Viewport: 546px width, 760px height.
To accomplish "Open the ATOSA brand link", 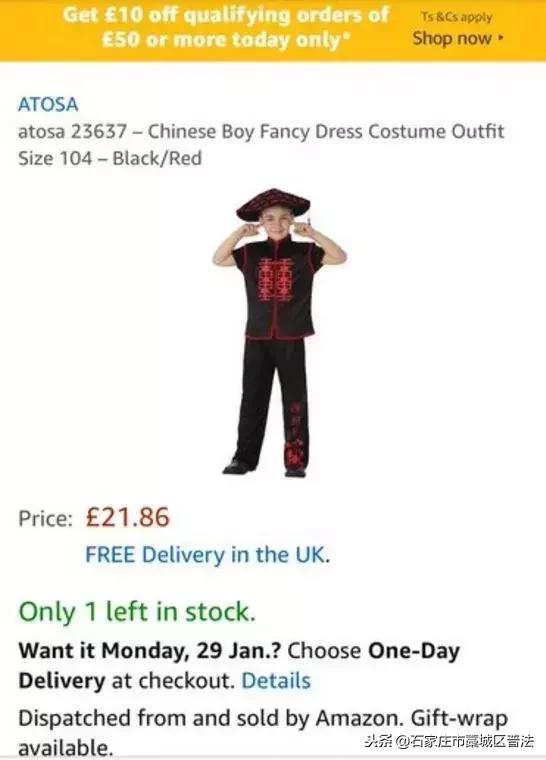I will pyautogui.click(x=48, y=104).
